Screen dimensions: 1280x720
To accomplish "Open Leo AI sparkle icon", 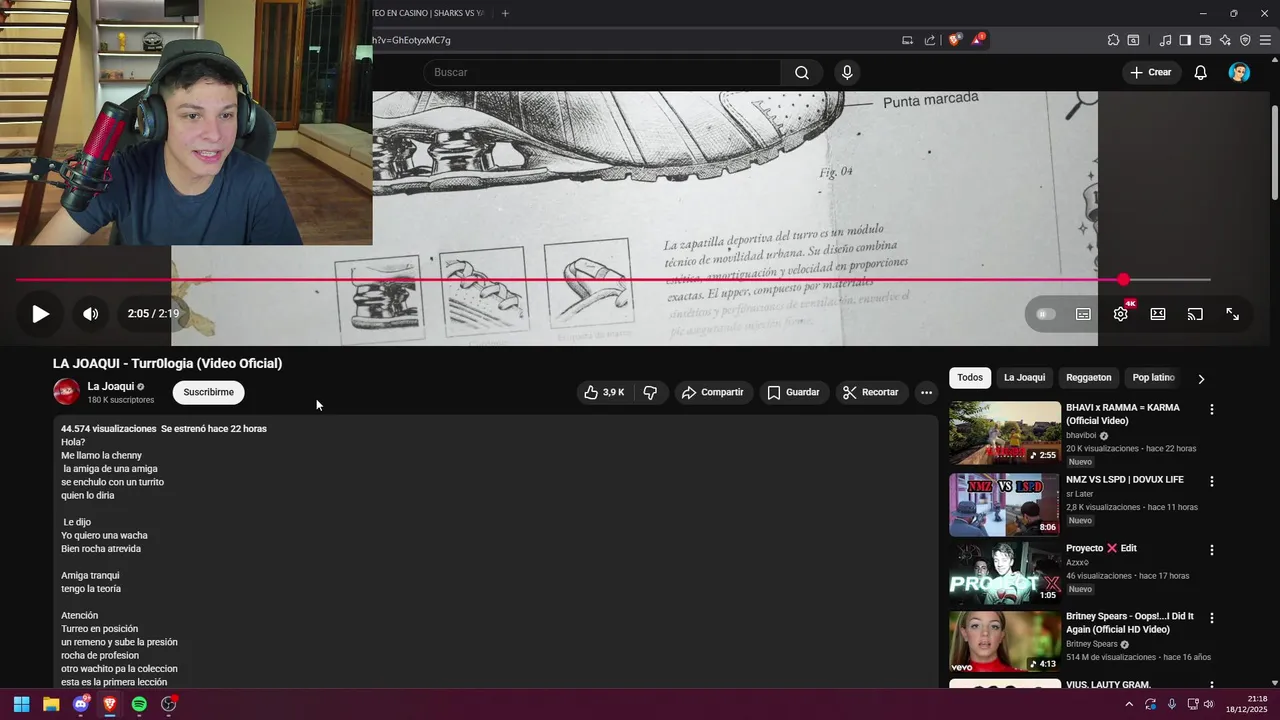I will pyautogui.click(x=1225, y=40).
